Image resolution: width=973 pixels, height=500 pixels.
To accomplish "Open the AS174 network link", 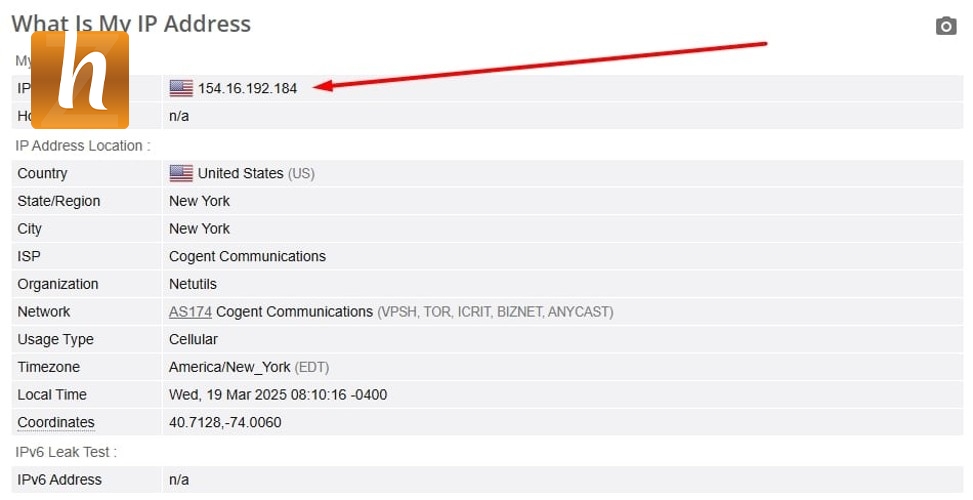I will coord(190,312).
